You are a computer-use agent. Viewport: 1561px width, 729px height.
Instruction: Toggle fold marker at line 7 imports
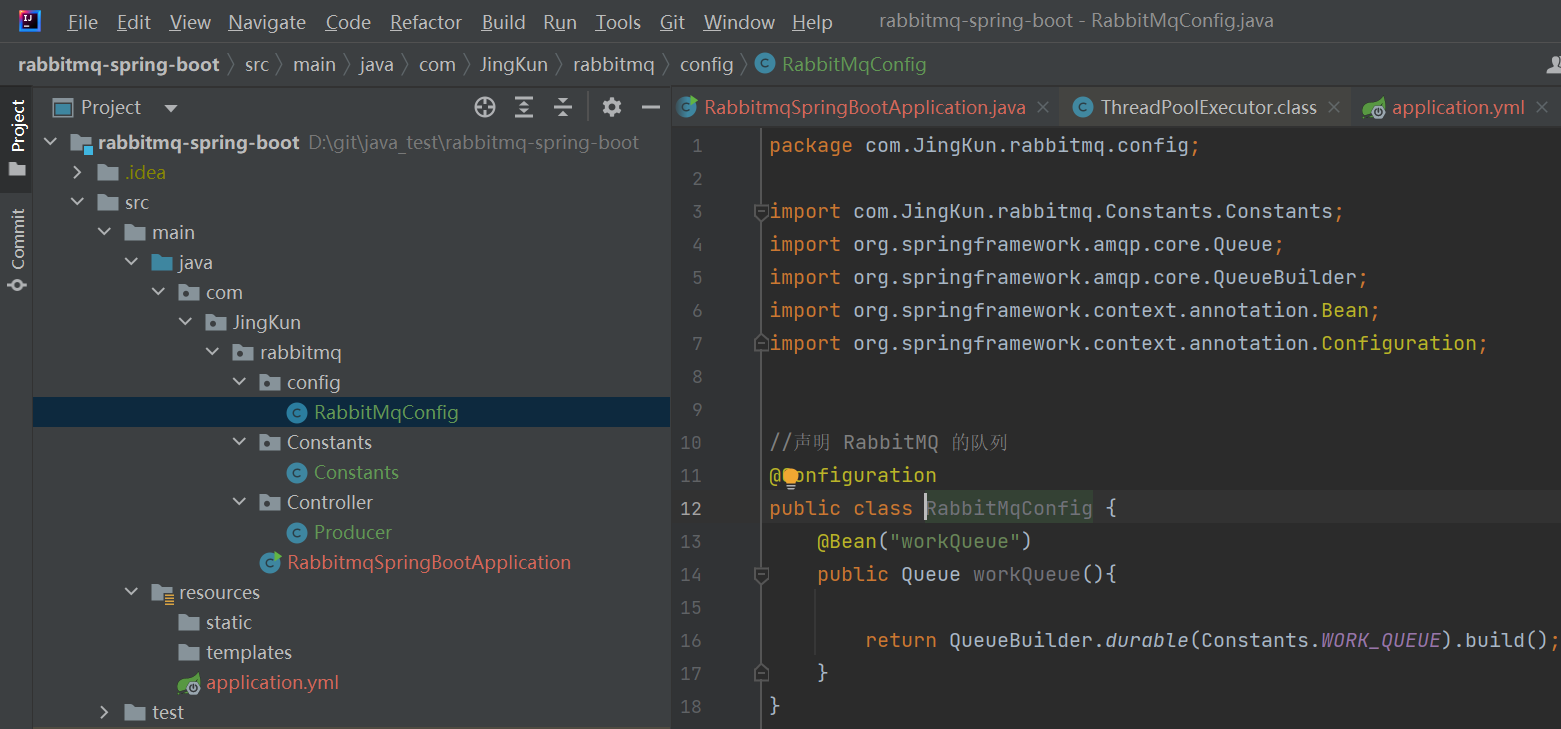coord(761,344)
